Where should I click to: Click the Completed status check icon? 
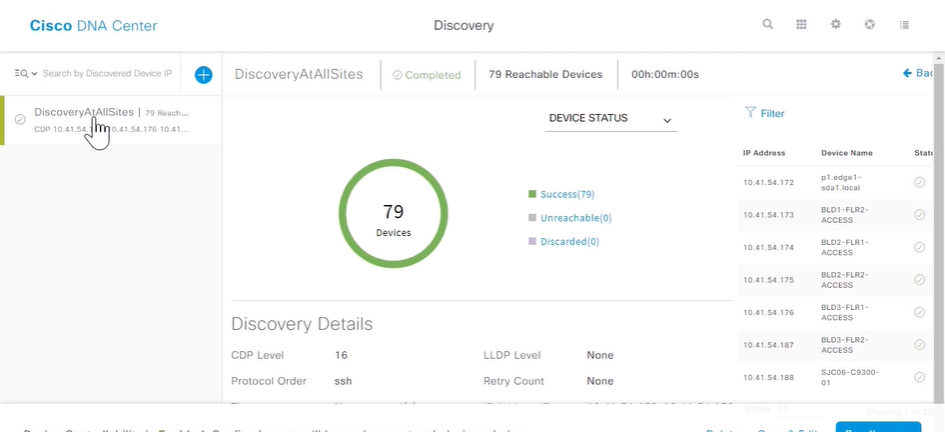397,75
